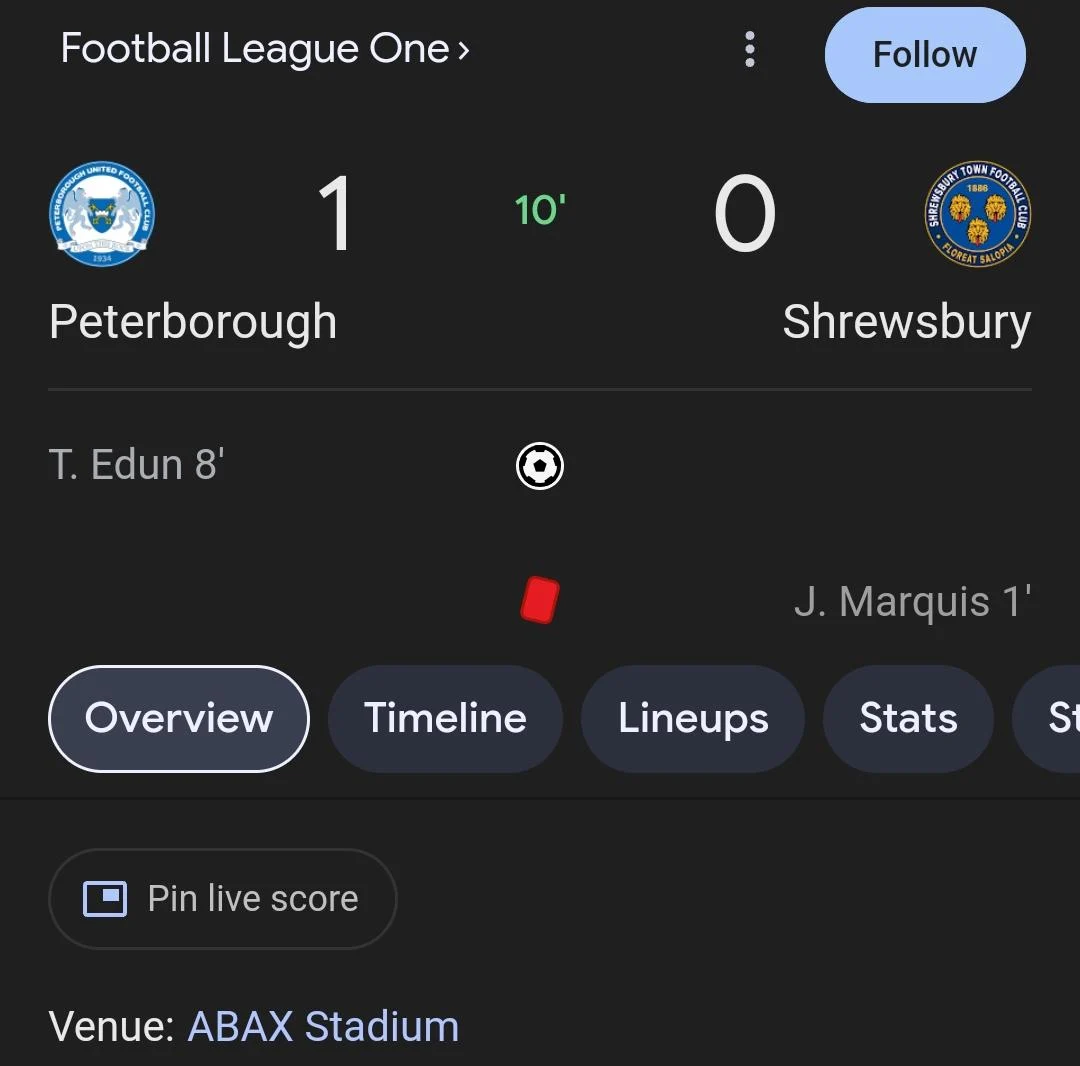Viewport: 1080px width, 1066px height.
Task: Switch to the Timeline tab
Action: (x=445, y=718)
